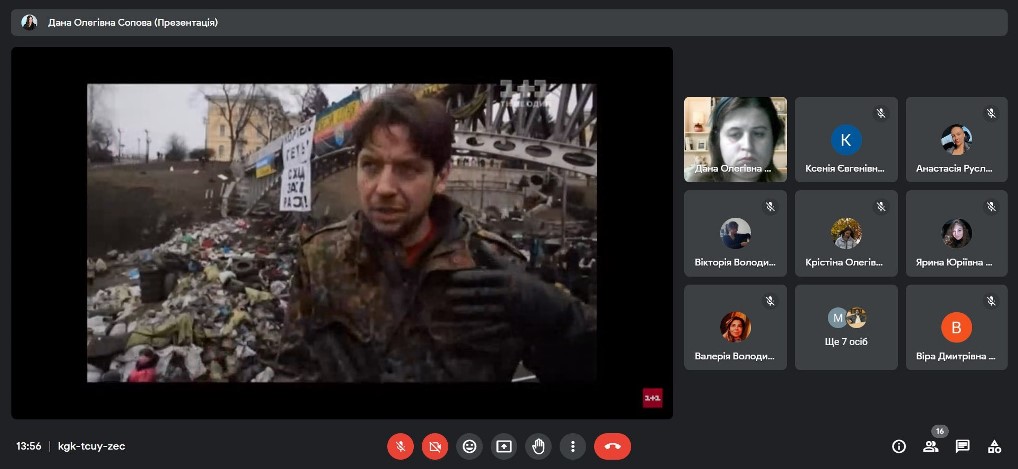The image size is (1018, 469).
Task: Open the activities panel
Action: 994,446
